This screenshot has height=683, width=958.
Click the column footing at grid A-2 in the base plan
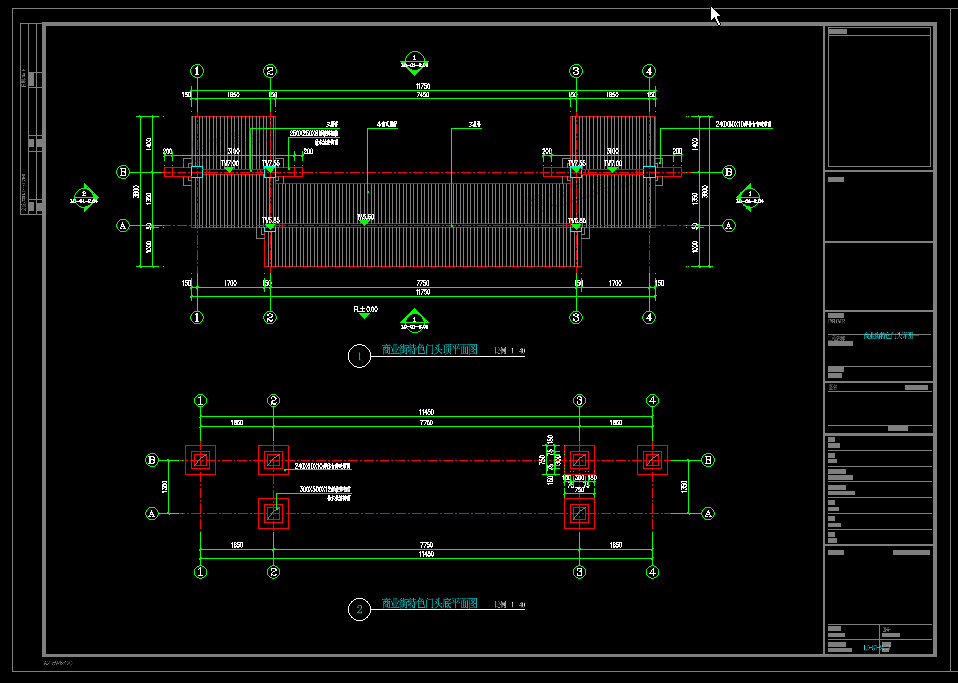click(273, 514)
